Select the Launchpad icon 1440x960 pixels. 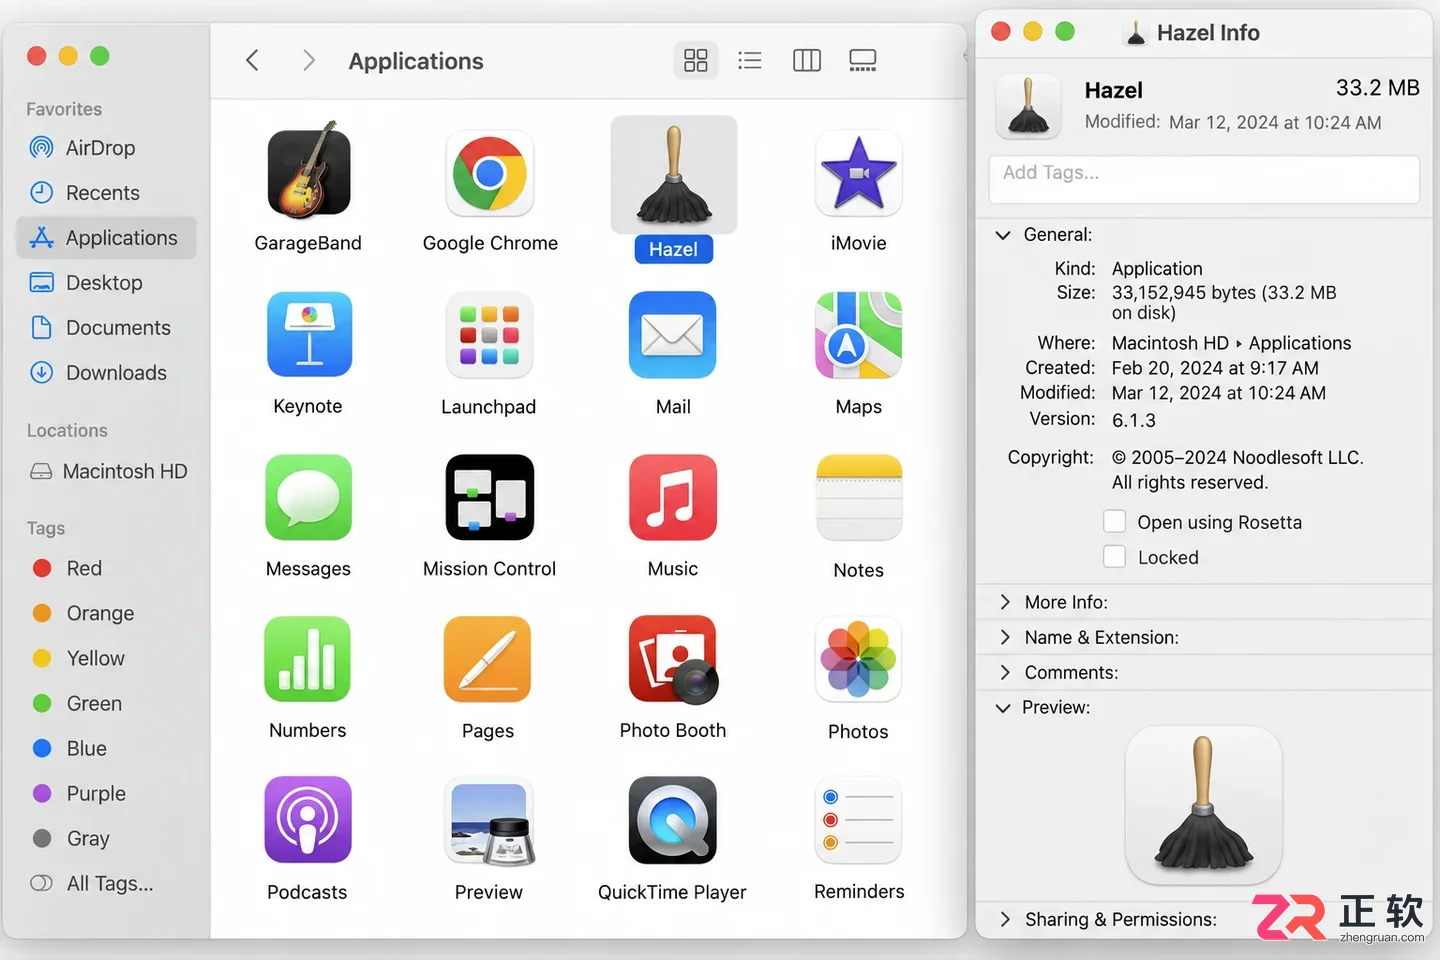(489, 335)
